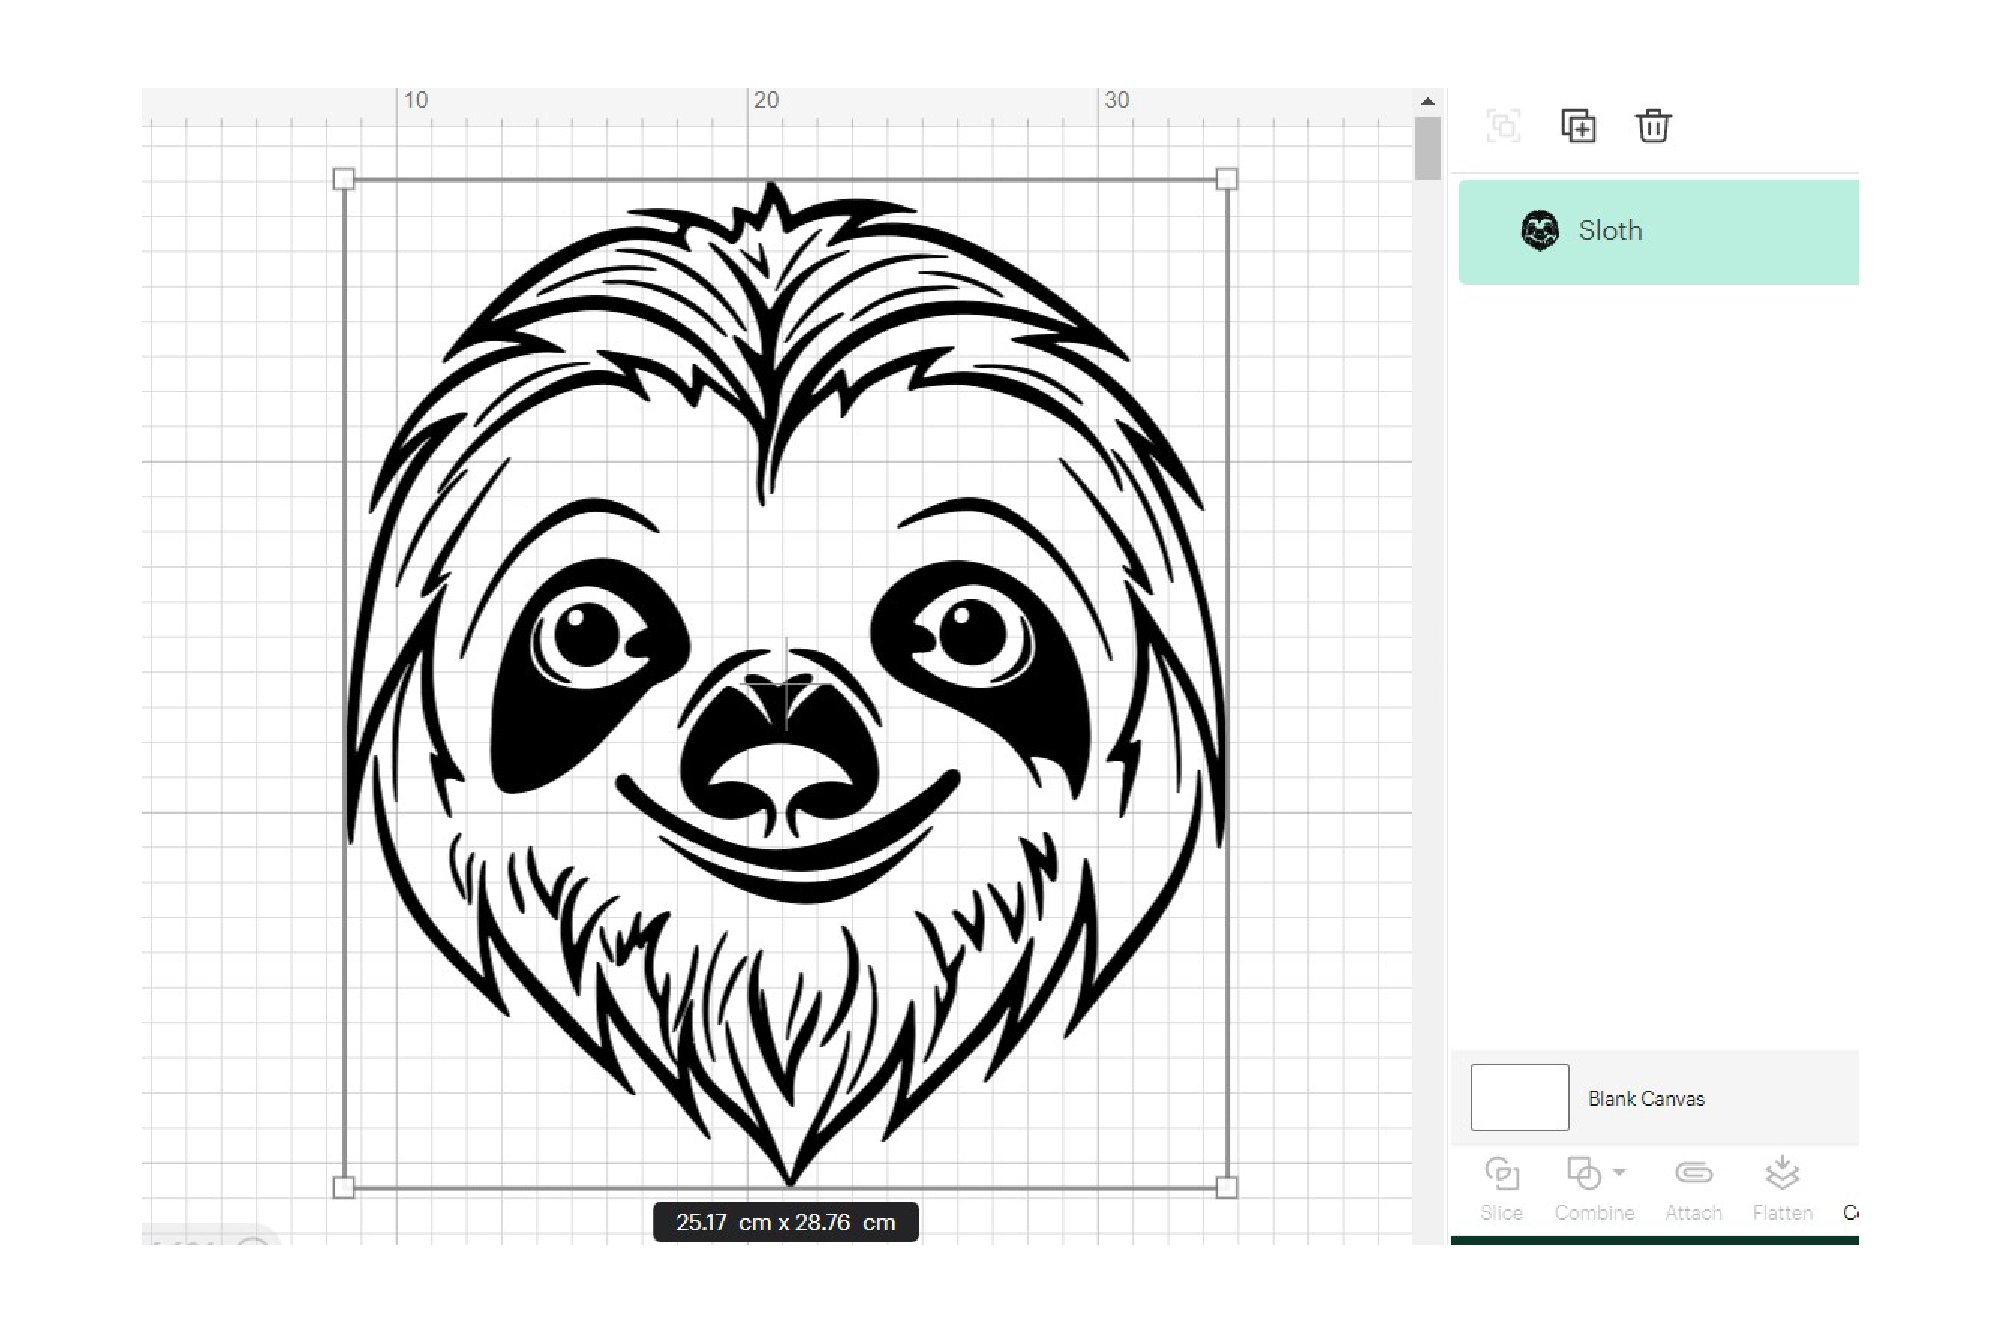2001x1334 pixels.
Task: Click the Duplicate layer icon
Action: pos(1578,126)
